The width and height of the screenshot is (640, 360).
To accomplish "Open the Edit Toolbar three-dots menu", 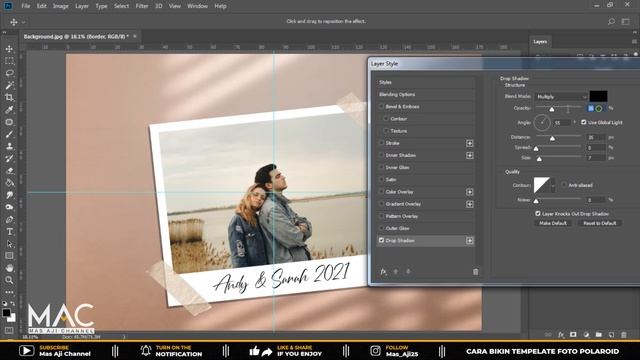I will coord(9,292).
